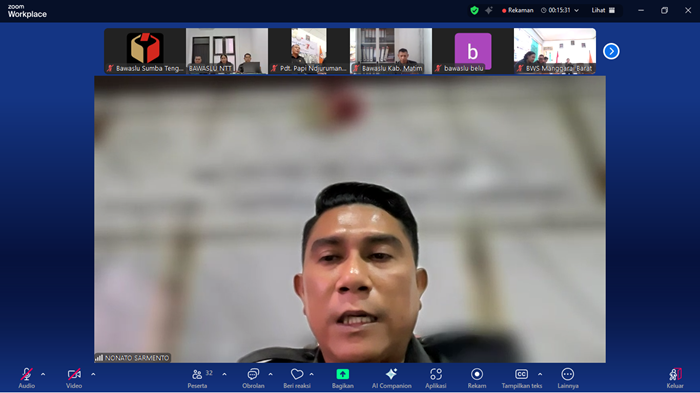Expand Beri reaksi options arrow
This screenshot has width=700, height=393.
point(312,374)
